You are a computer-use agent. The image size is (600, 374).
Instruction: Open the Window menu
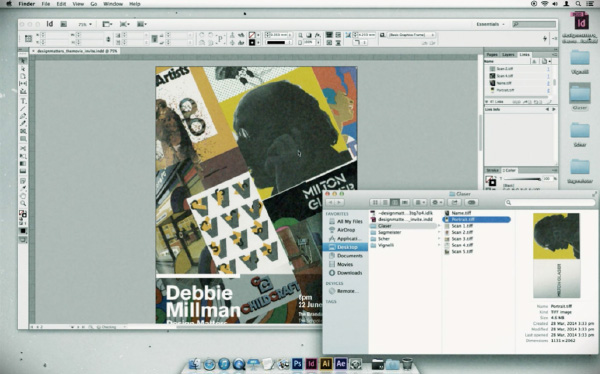tap(113, 4)
